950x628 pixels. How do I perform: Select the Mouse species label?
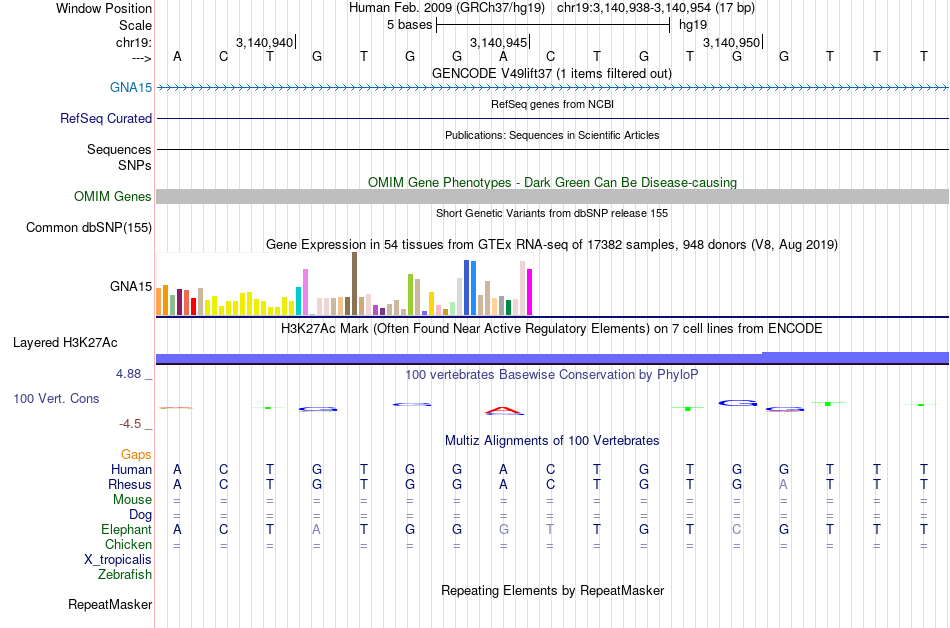click(132, 500)
